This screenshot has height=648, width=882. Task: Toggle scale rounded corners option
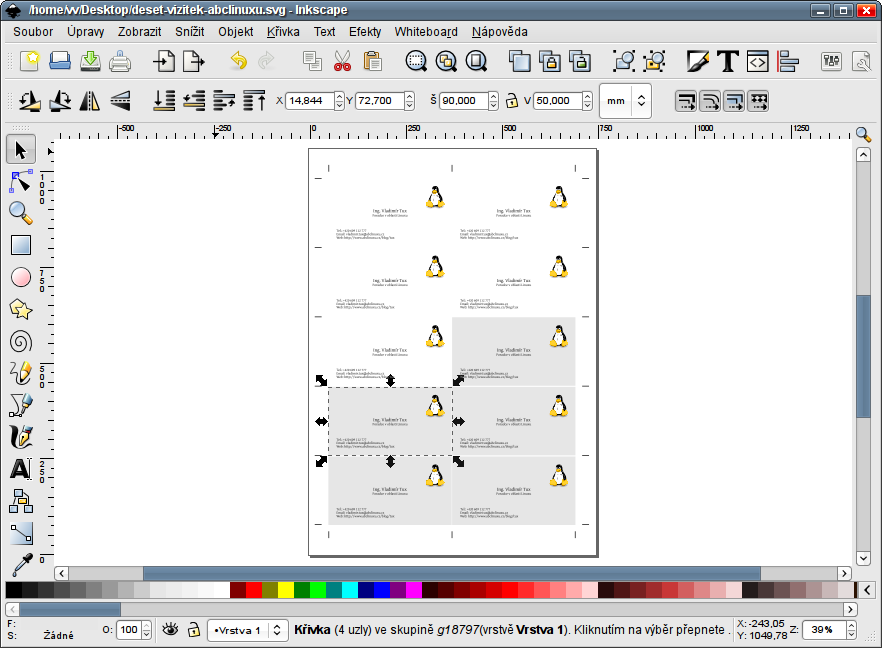[710, 101]
